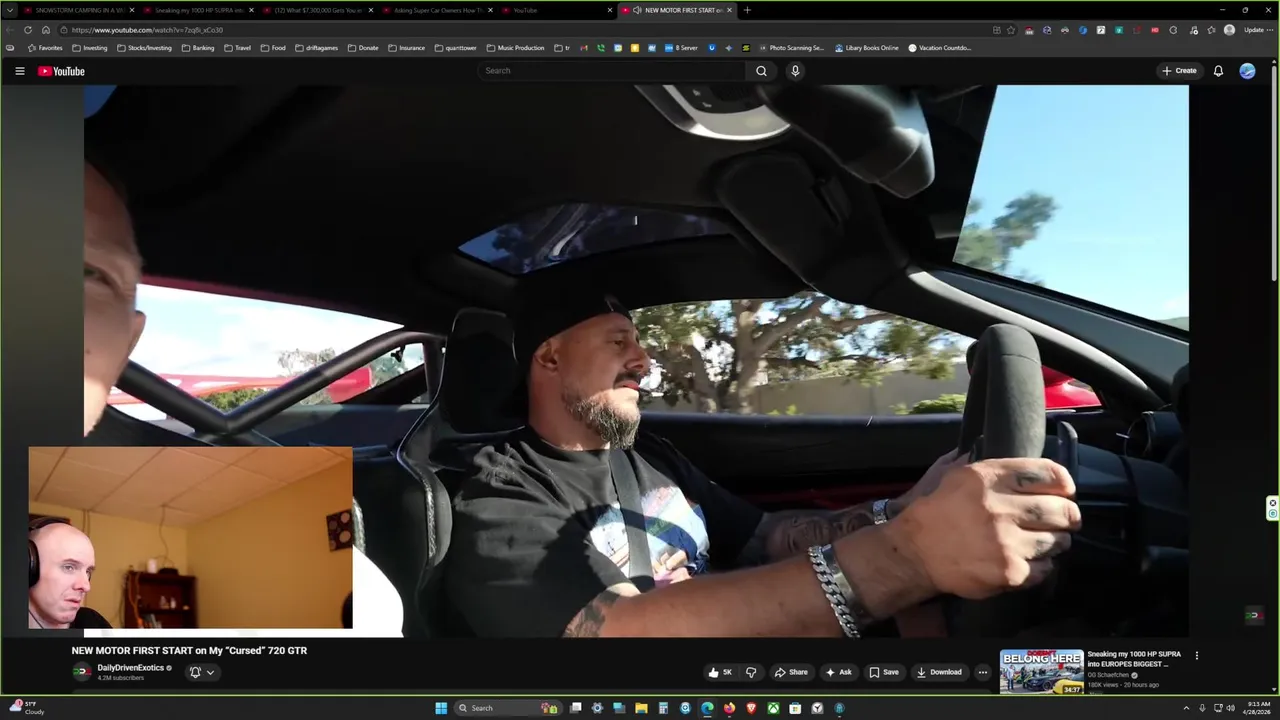1280x720 pixels.
Task: Open the Vacation Countdown bookmark
Action: pyautogui.click(x=939, y=48)
